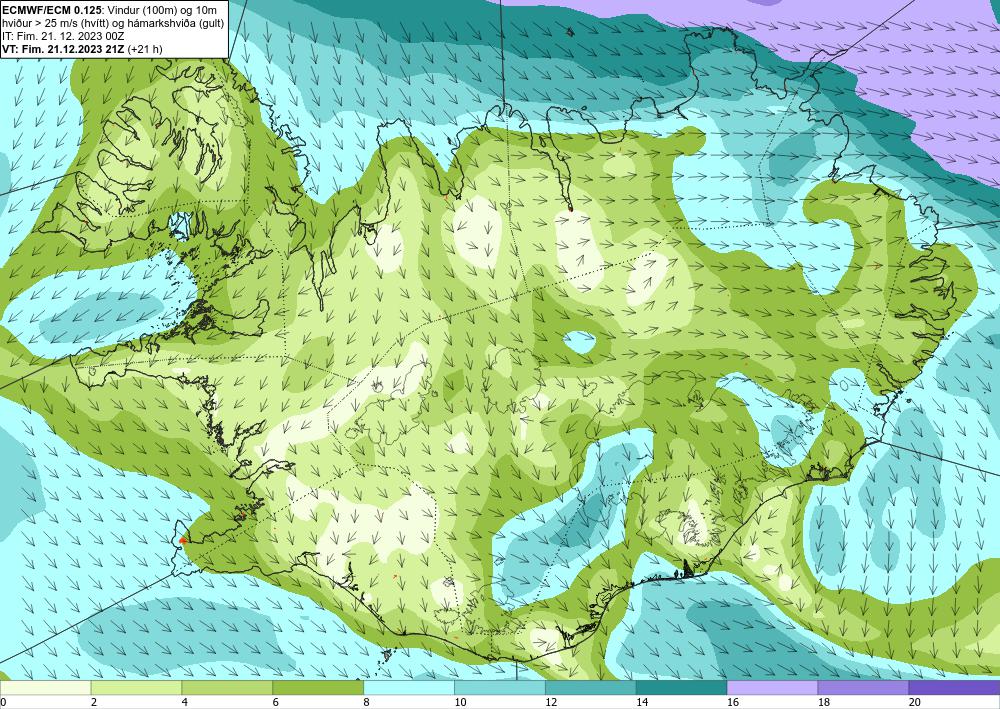1000x709 pixels.
Task: Click the legend scale label '8'
Action: [x=367, y=702]
